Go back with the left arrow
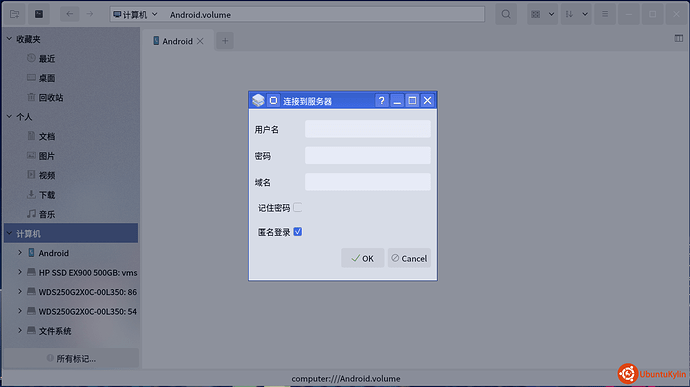Image resolution: width=690 pixels, height=387 pixels. tap(70, 14)
